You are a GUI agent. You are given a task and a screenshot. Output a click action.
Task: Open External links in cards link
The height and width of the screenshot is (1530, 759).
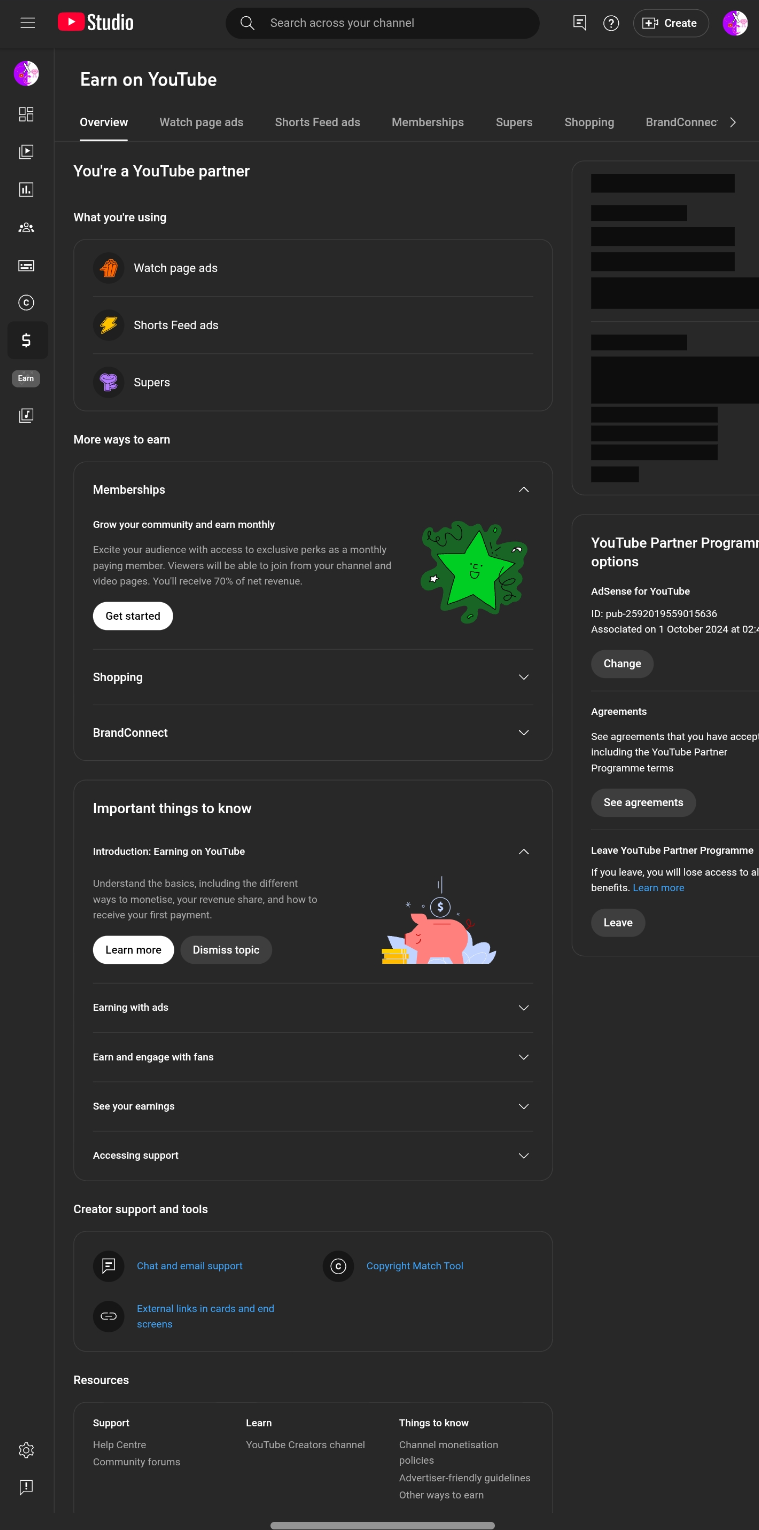(x=205, y=1316)
